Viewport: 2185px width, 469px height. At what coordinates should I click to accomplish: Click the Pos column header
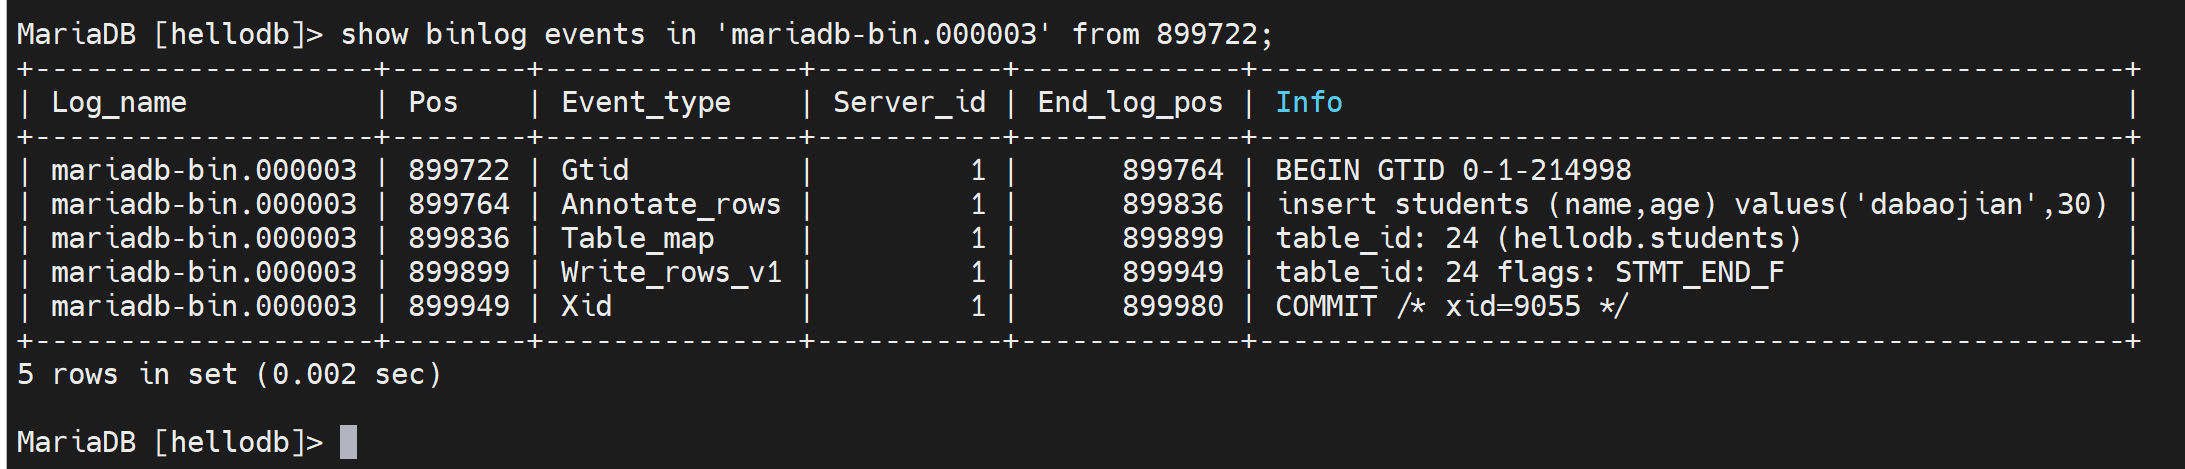tap(433, 103)
